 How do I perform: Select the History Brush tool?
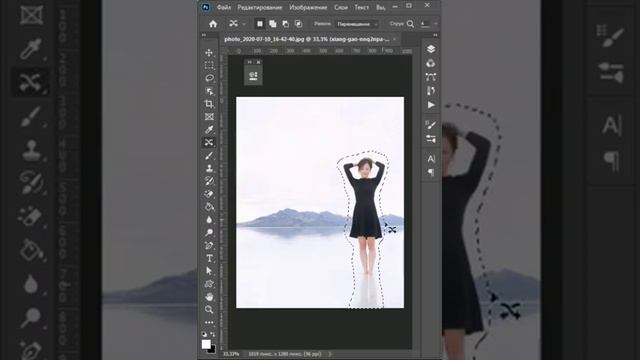pos(209,181)
